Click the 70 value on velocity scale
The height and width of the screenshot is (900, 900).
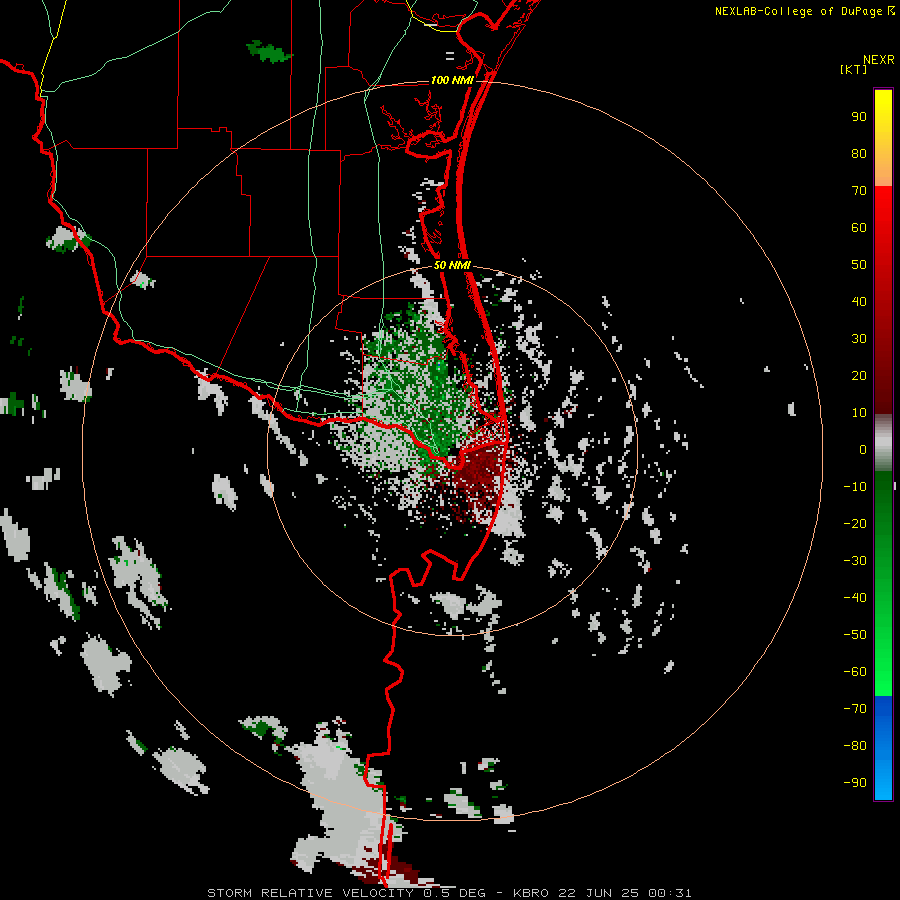(859, 191)
